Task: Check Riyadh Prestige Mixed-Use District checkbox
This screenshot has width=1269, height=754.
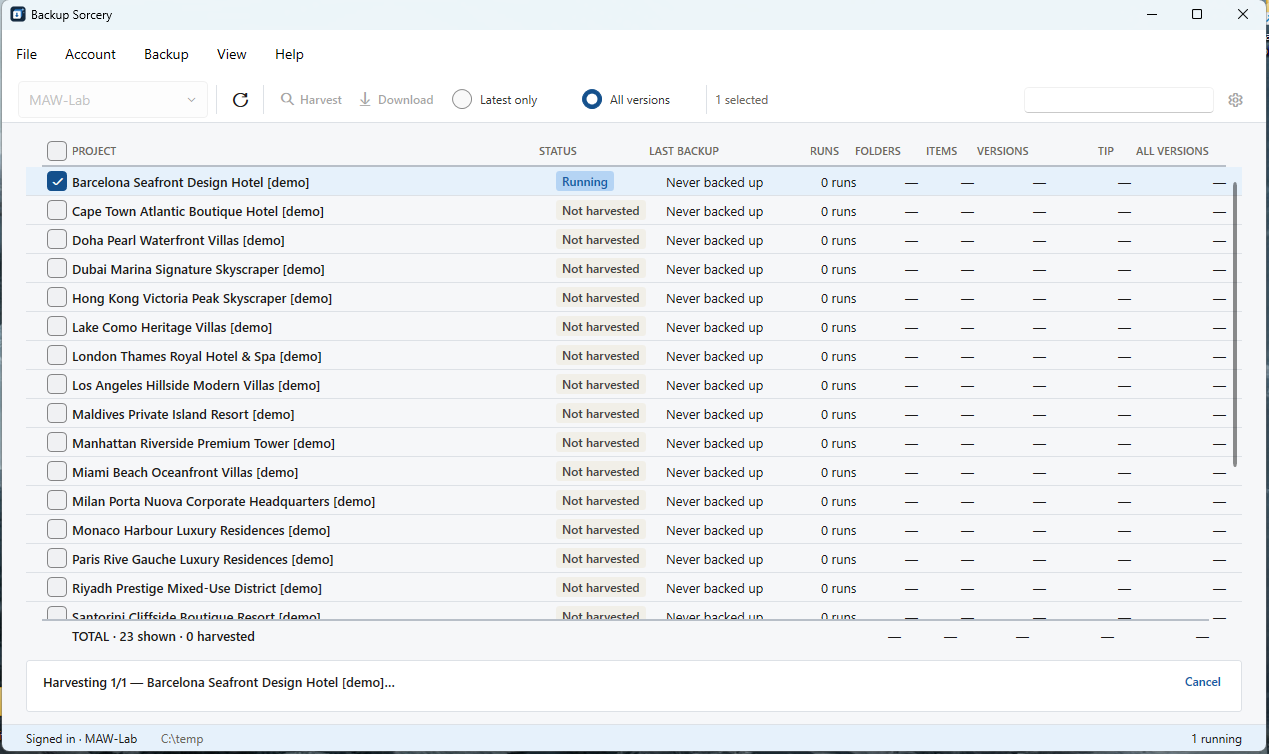Action: (57, 588)
